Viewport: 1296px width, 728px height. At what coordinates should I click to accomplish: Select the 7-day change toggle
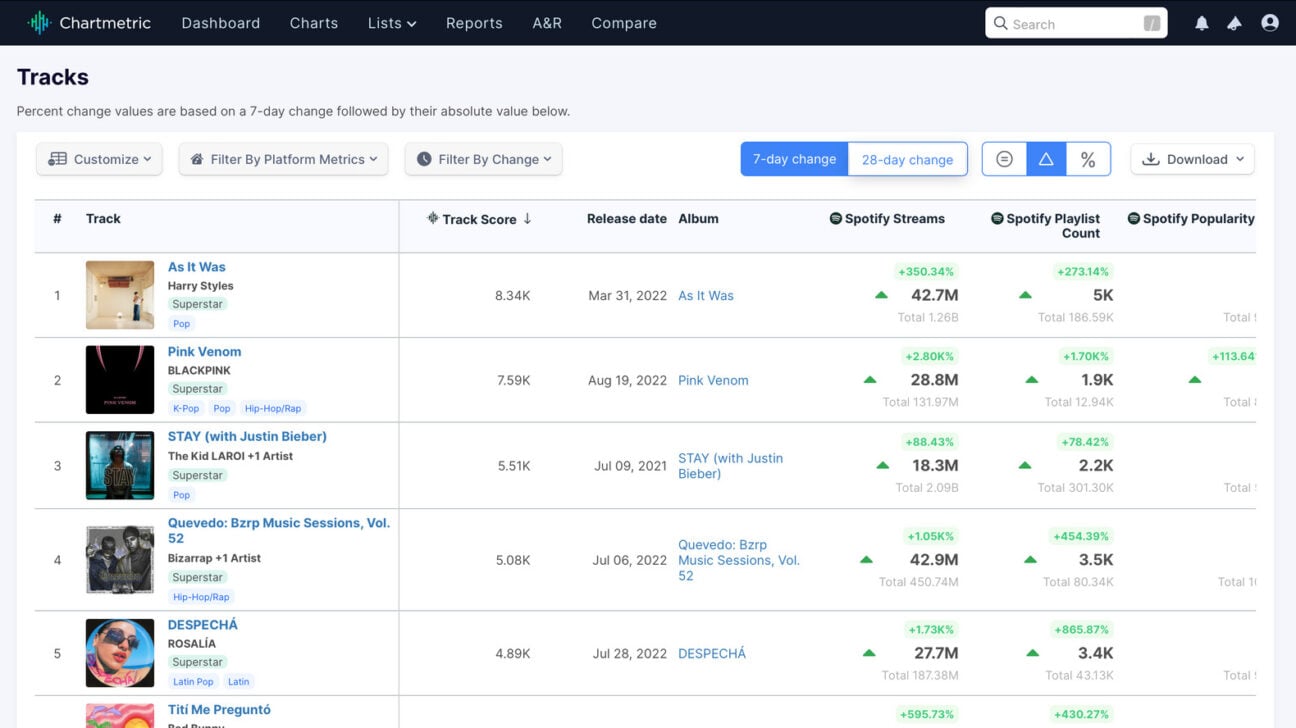click(795, 158)
